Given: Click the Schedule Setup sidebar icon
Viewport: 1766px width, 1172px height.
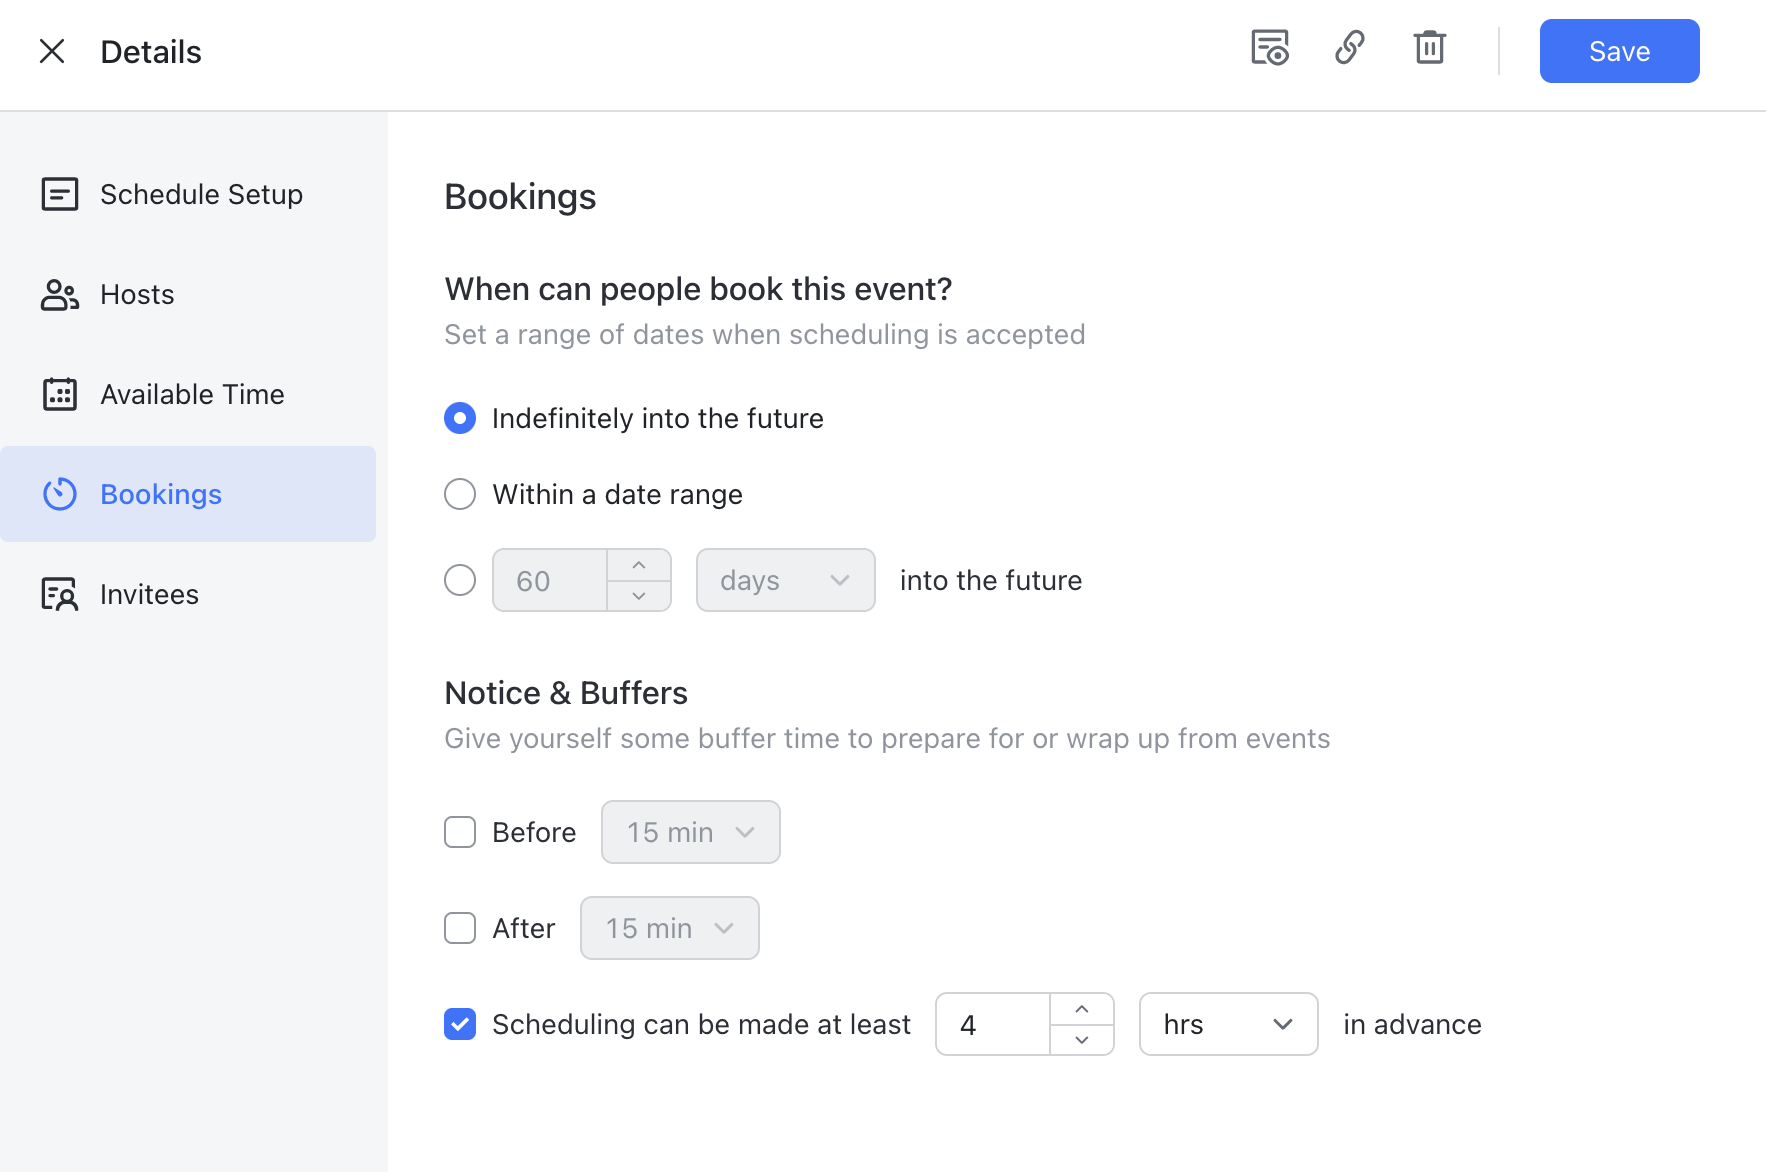Looking at the screenshot, I should click(60, 194).
